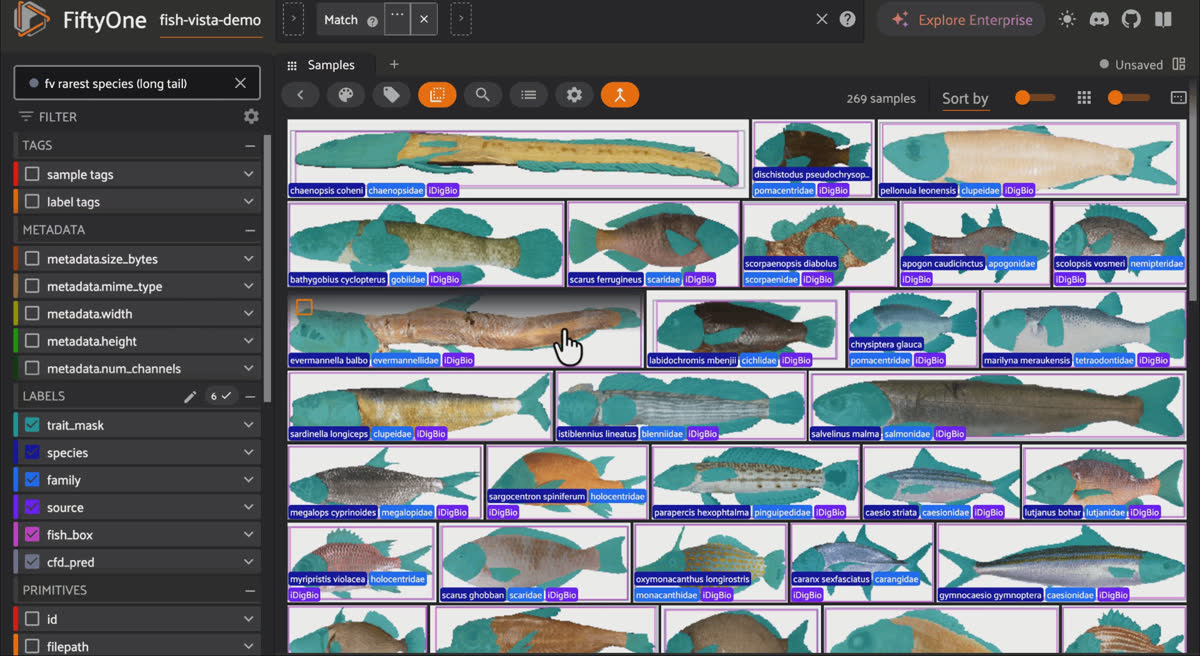The height and width of the screenshot is (656, 1200).
Task: Open the pellonula leonensis sample thumbnail
Action: click(1032, 158)
